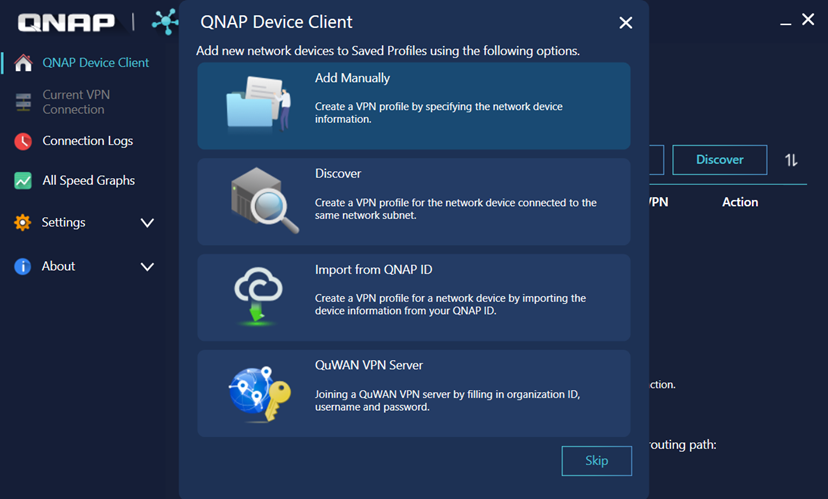Click the sort arrows icon next to Discover
Screen dimensions: 828x499
pyautogui.click(x=791, y=160)
